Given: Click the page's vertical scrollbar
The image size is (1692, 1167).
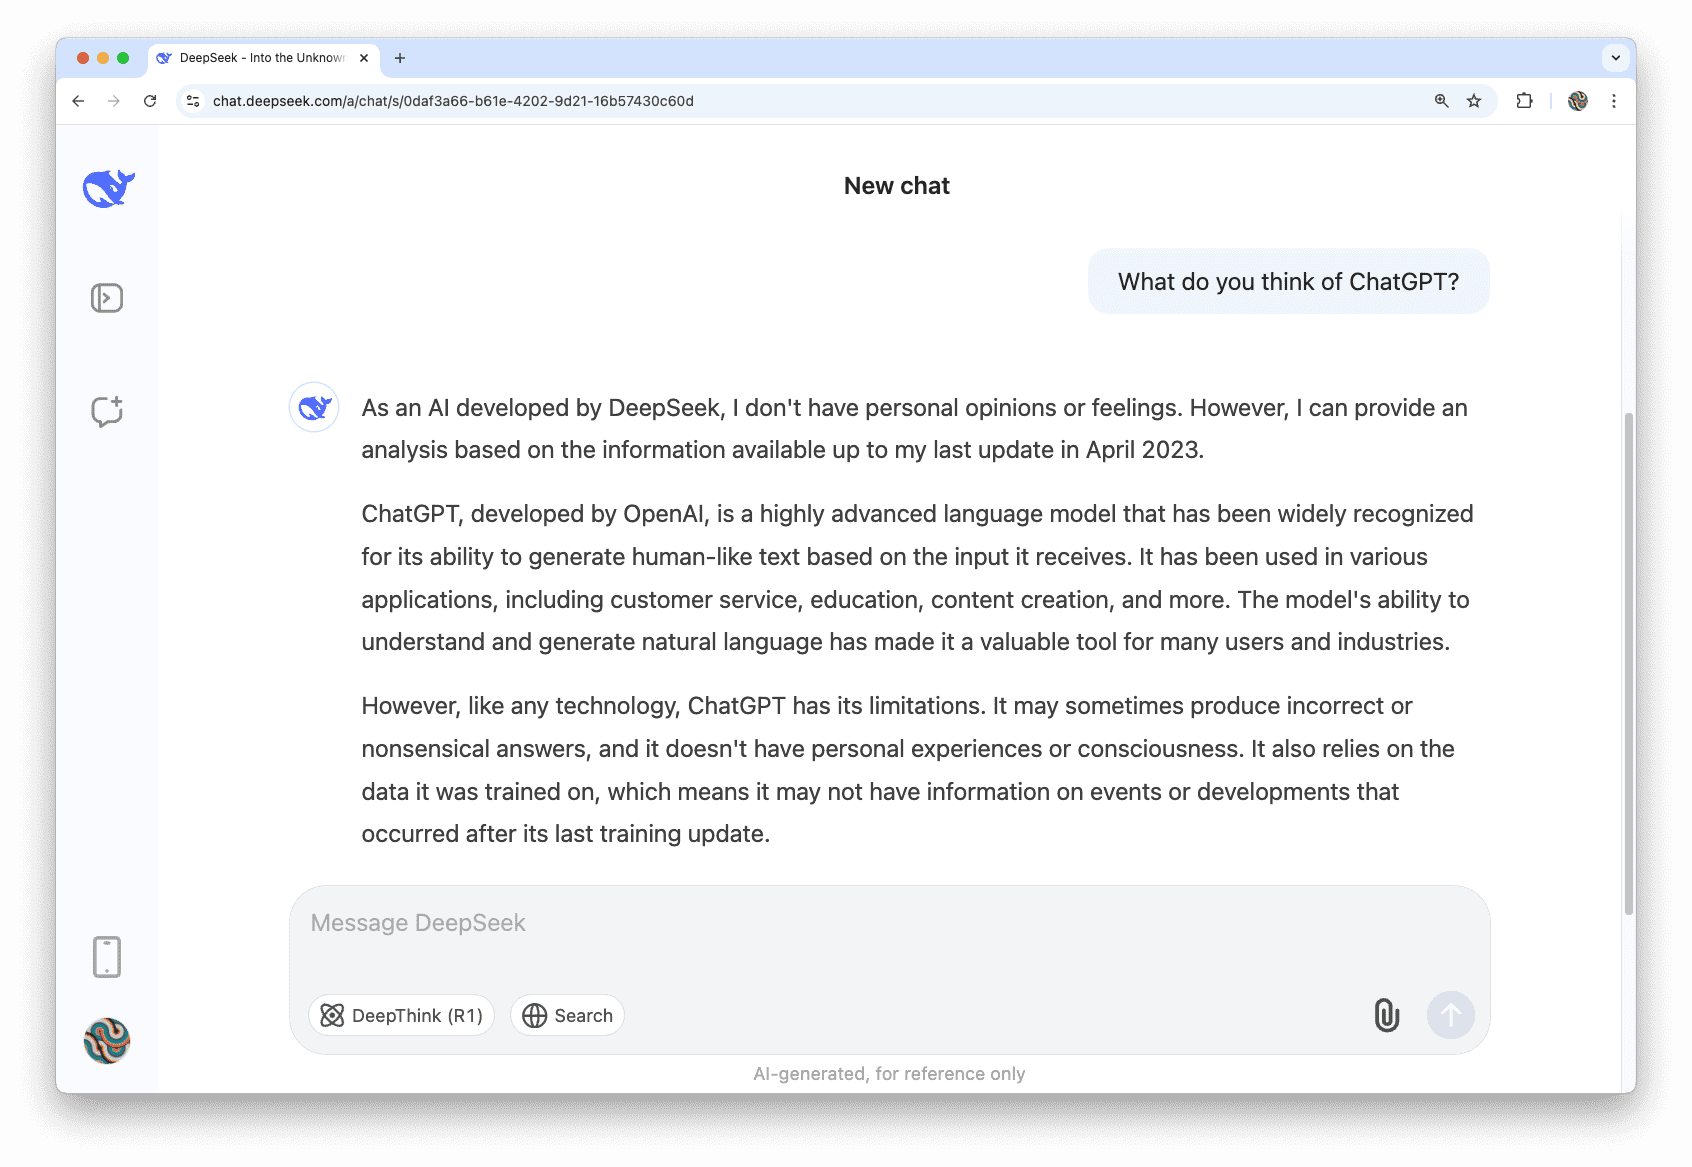Looking at the screenshot, I should click(1628, 663).
